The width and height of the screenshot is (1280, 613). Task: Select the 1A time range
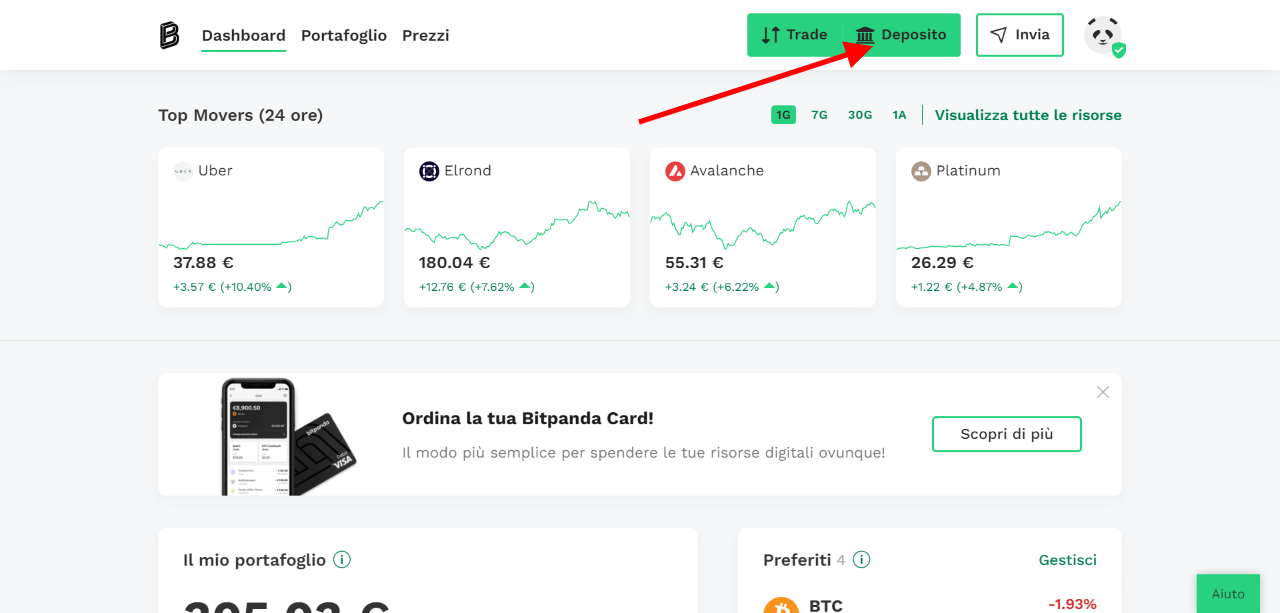[899, 115]
